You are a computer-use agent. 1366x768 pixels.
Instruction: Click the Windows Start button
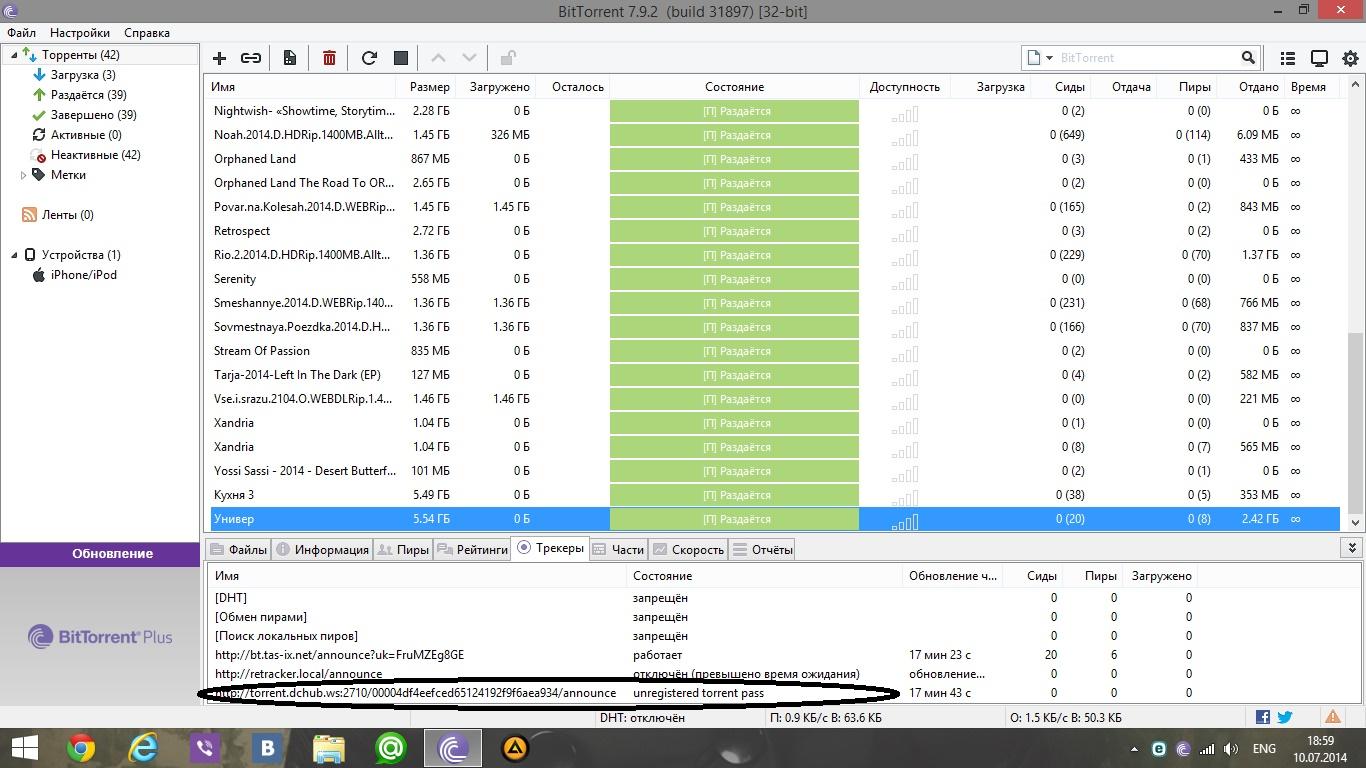[x=24, y=748]
